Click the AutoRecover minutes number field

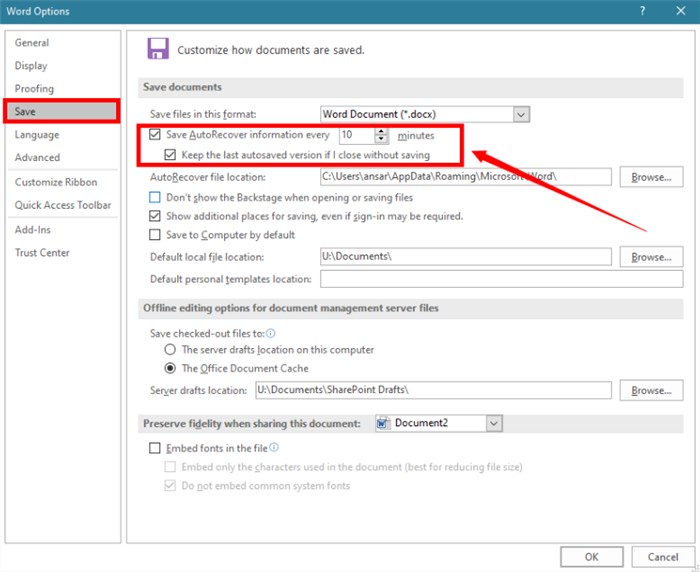(357, 135)
